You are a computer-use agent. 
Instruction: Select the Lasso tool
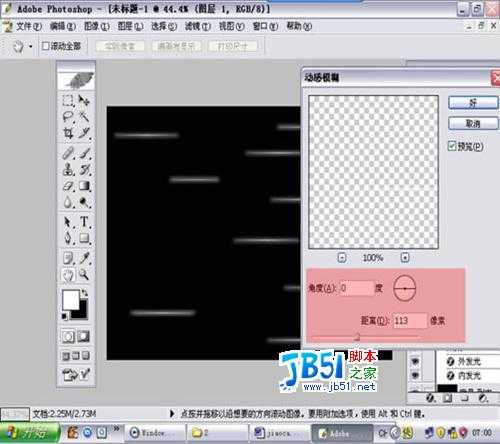pos(68,116)
